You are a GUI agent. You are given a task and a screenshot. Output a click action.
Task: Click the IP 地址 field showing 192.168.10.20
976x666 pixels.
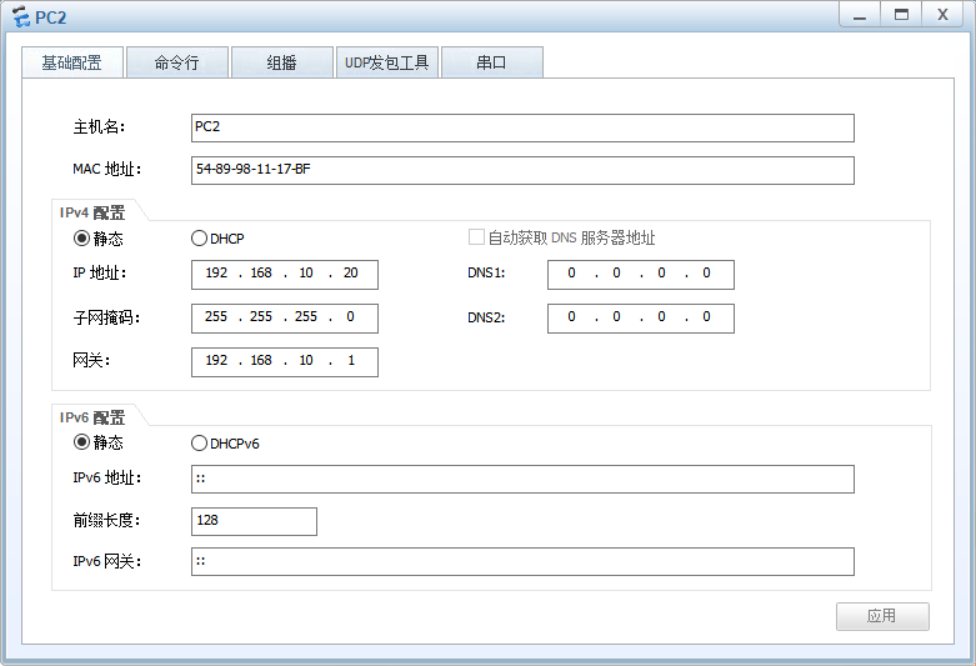(284, 274)
